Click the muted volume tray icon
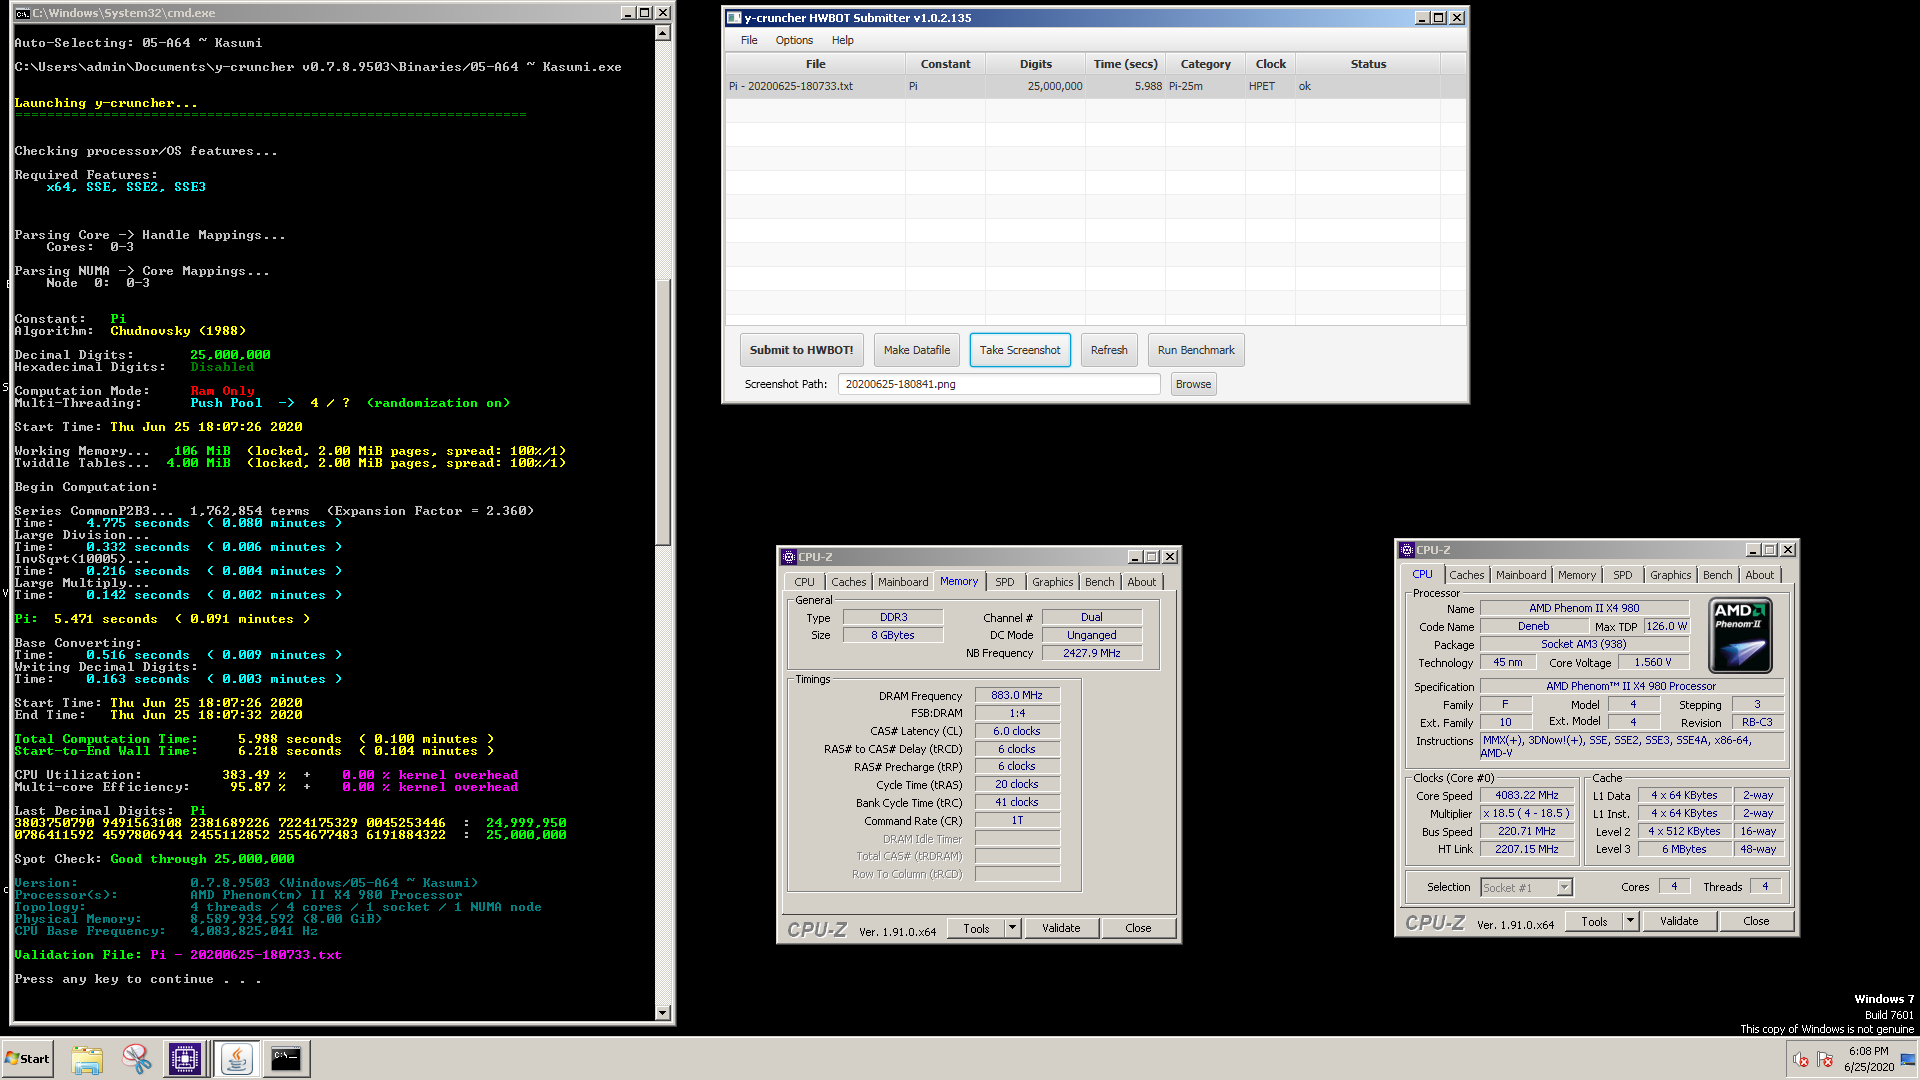 (x=1800, y=1060)
